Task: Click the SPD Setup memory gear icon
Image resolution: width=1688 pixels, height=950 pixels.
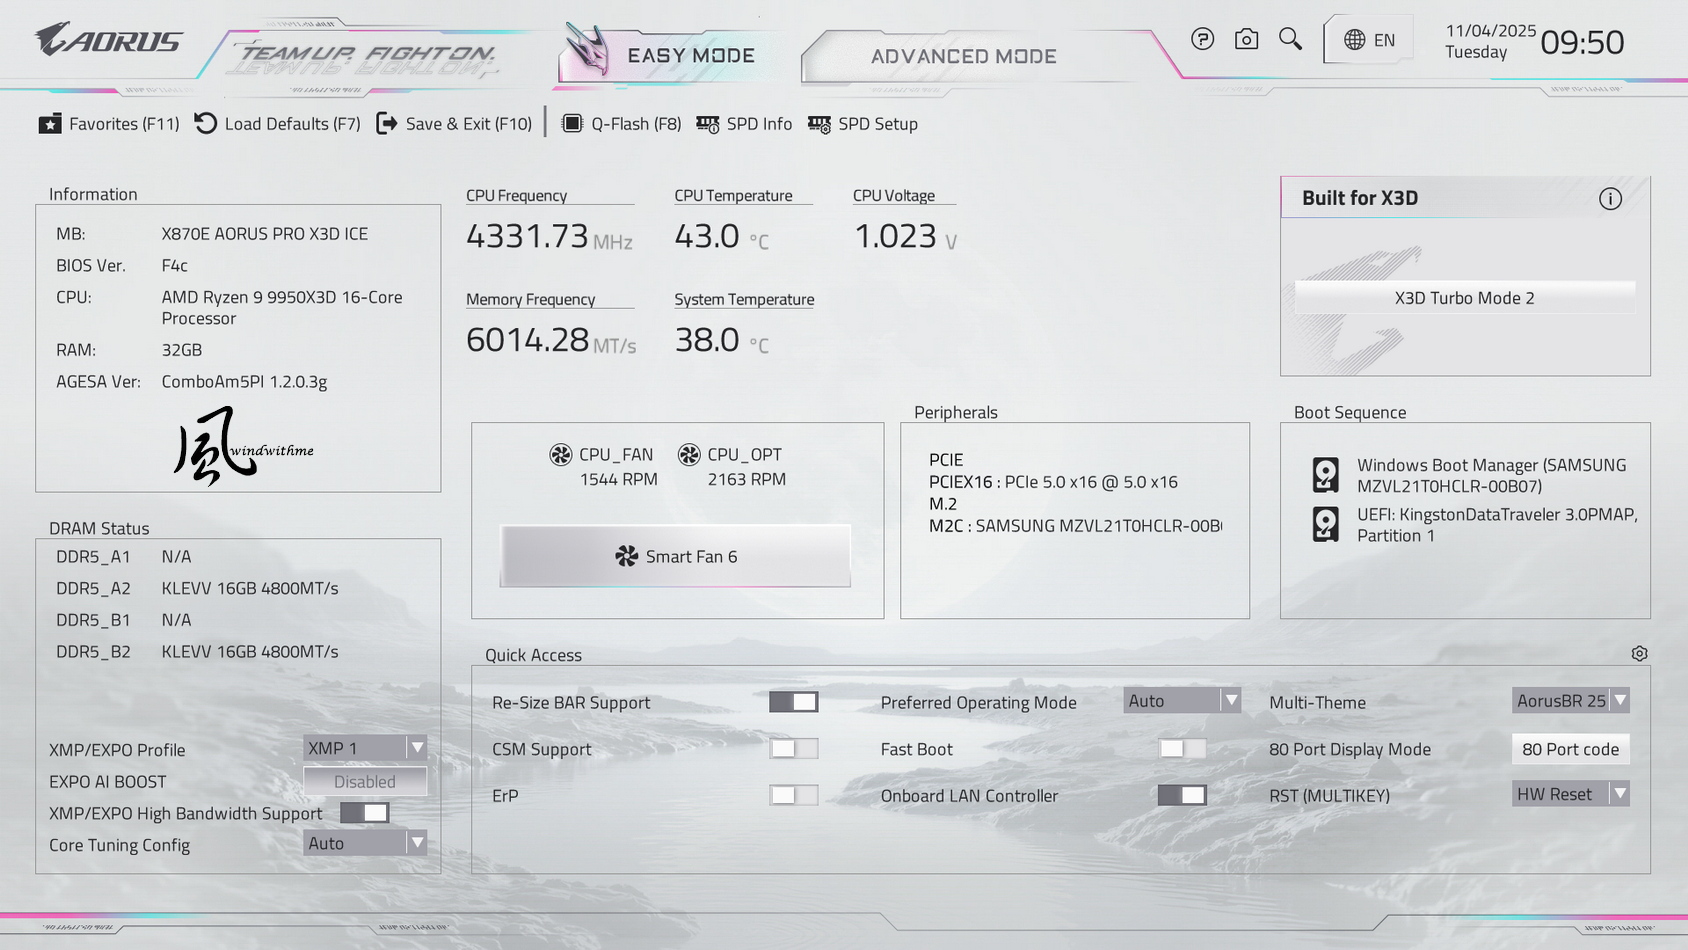Action: (819, 124)
